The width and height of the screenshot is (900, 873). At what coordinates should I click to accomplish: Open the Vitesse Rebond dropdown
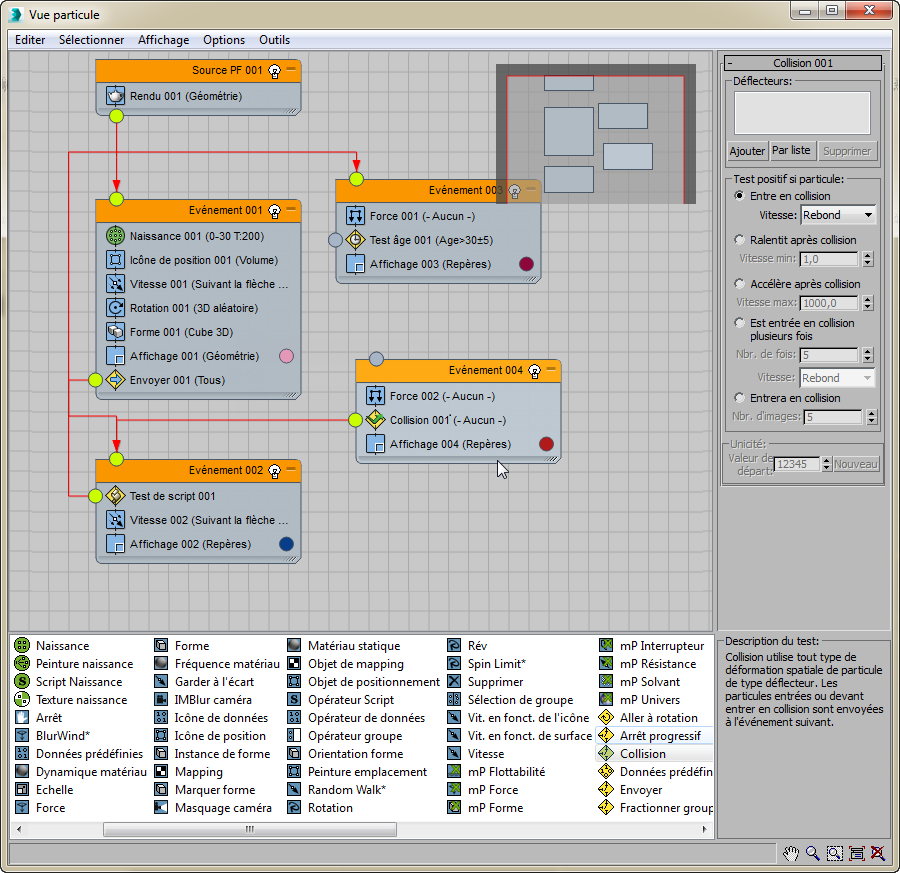pos(838,215)
